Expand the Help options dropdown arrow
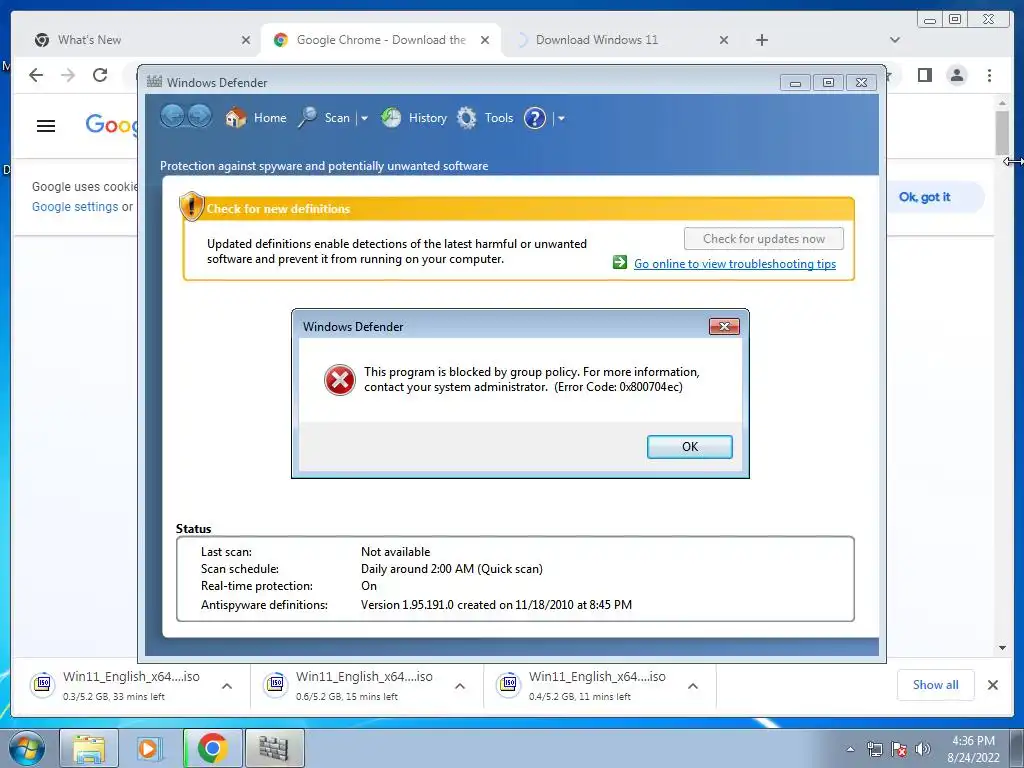 click(x=561, y=118)
